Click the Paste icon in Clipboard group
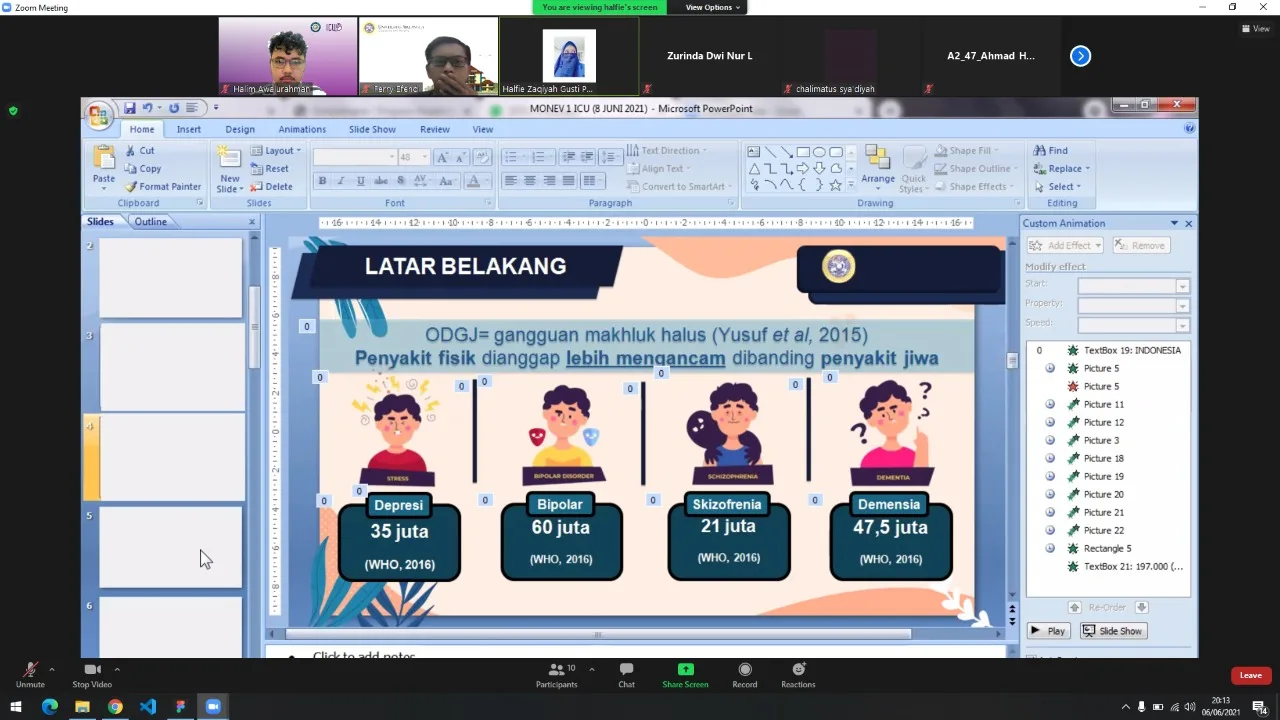The image size is (1280, 720). coord(104,160)
